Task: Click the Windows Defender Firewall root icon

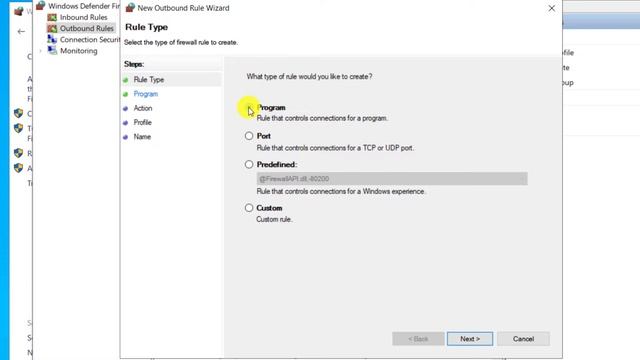Action: tap(40, 6)
